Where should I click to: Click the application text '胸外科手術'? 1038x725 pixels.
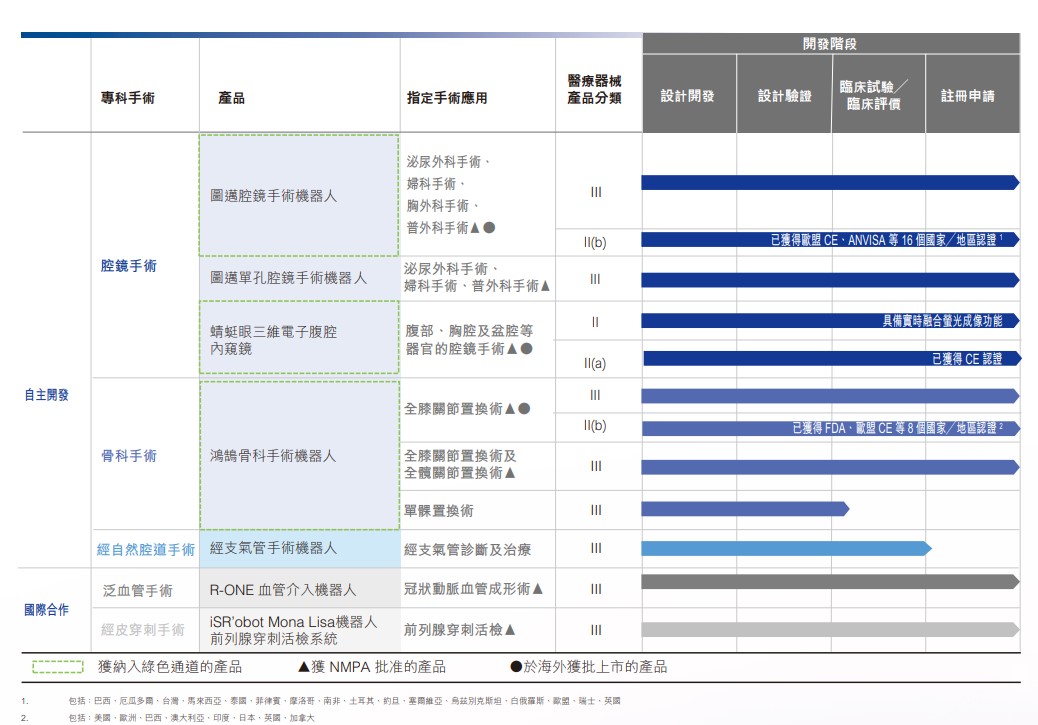click(x=438, y=206)
